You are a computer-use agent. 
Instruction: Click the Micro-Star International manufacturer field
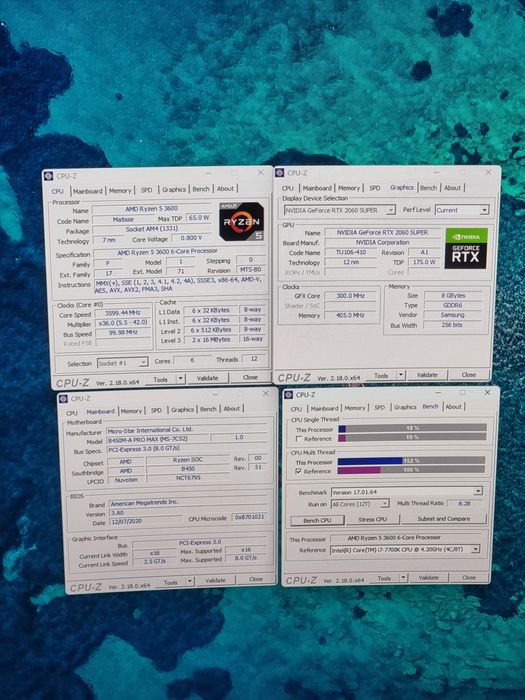click(187, 429)
